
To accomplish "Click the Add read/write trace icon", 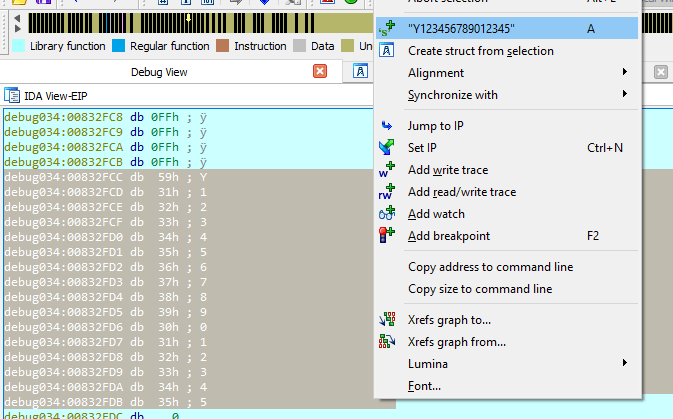I will click(388, 192).
